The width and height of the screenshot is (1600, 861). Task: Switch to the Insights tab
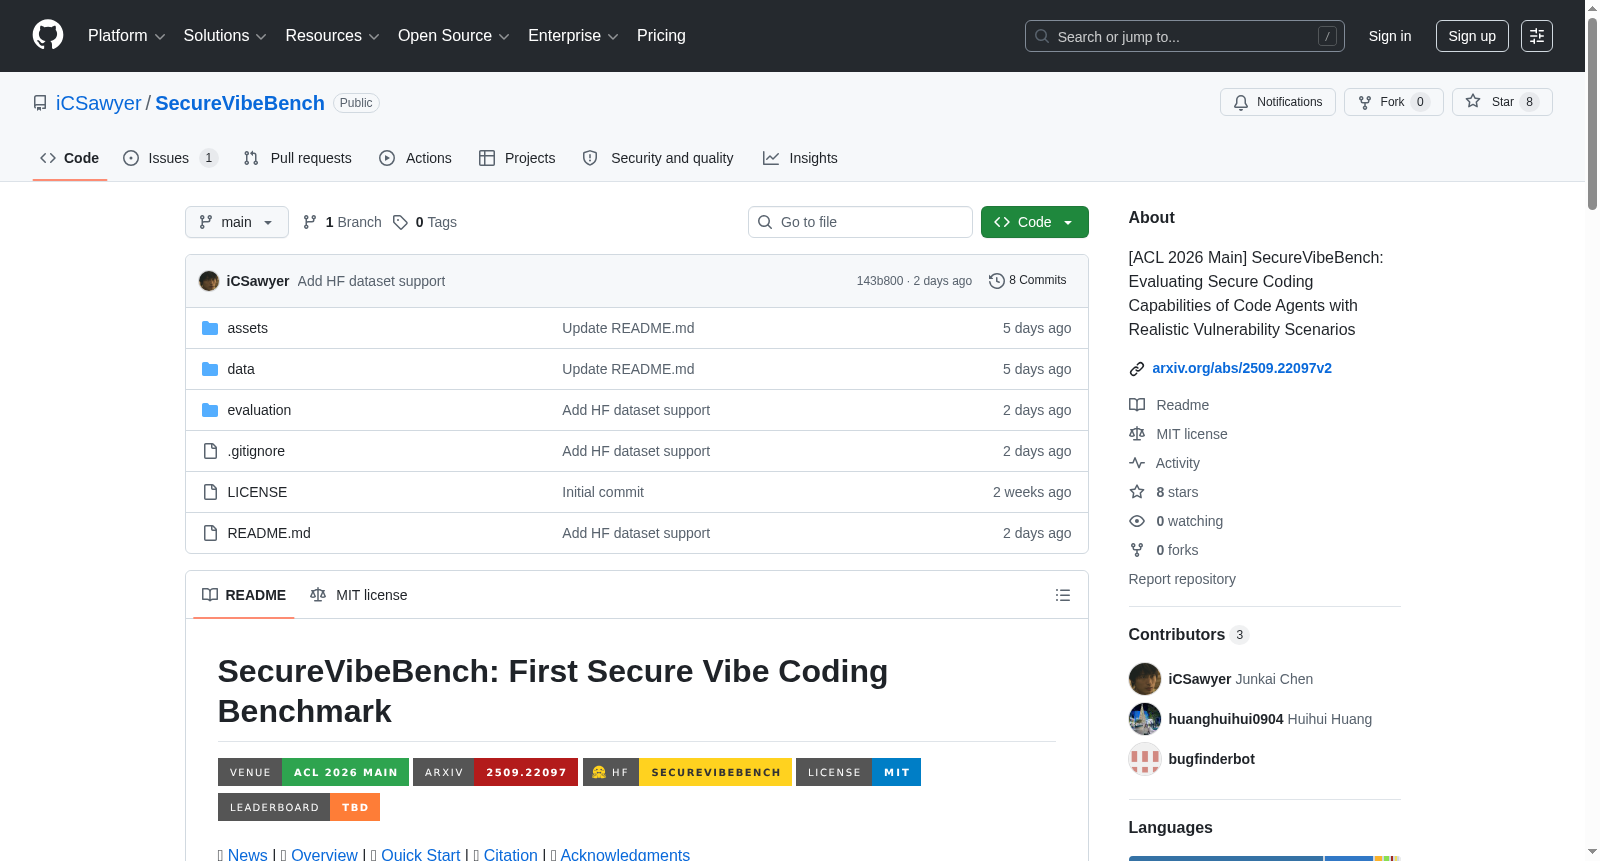pos(800,158)
